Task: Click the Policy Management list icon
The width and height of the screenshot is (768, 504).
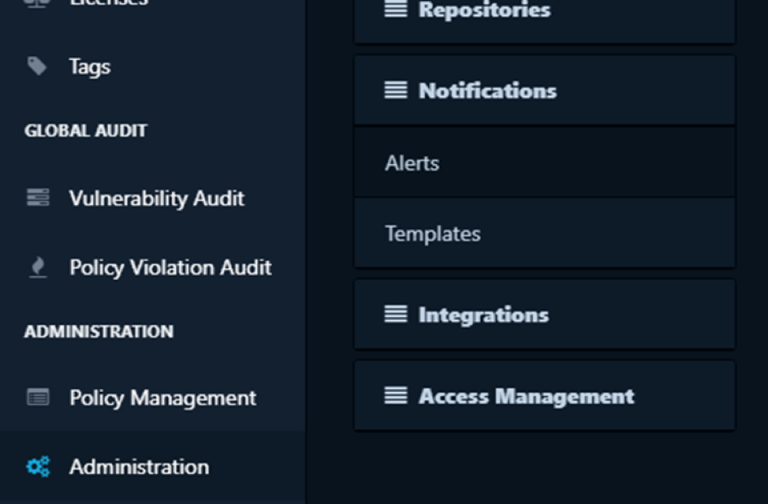Action: pyautogui.click(x=38, y=397)
